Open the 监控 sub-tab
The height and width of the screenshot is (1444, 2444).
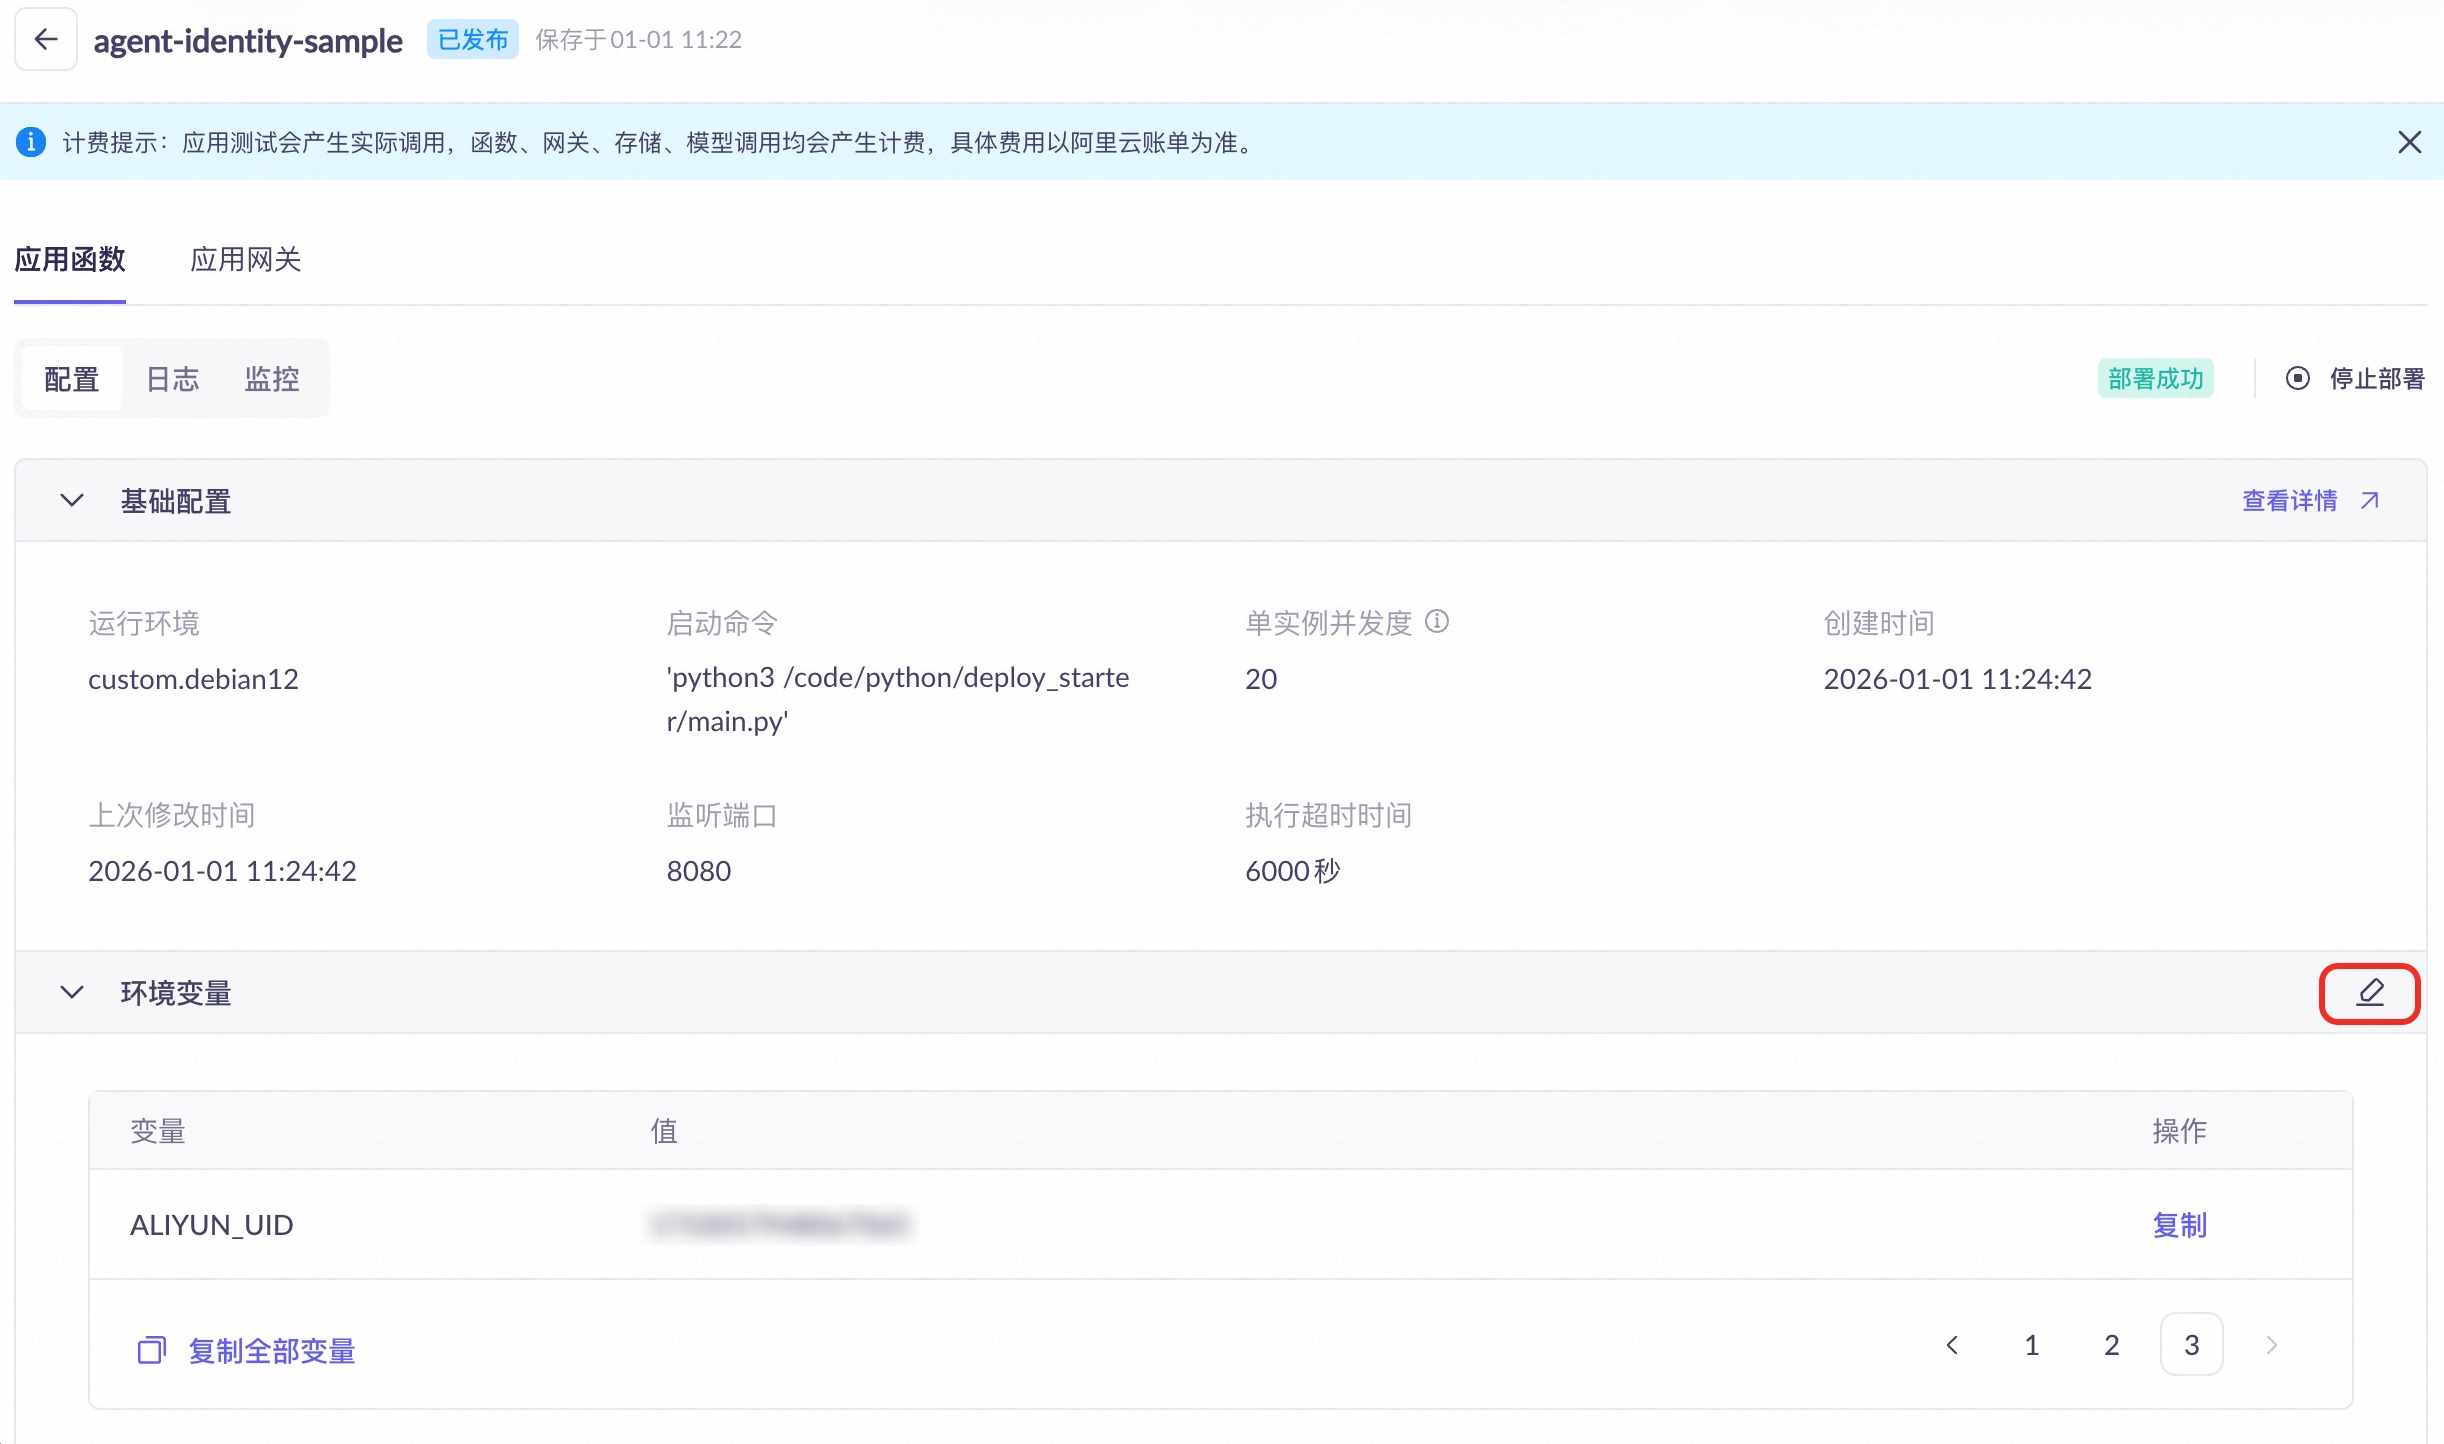pos(271,379)
